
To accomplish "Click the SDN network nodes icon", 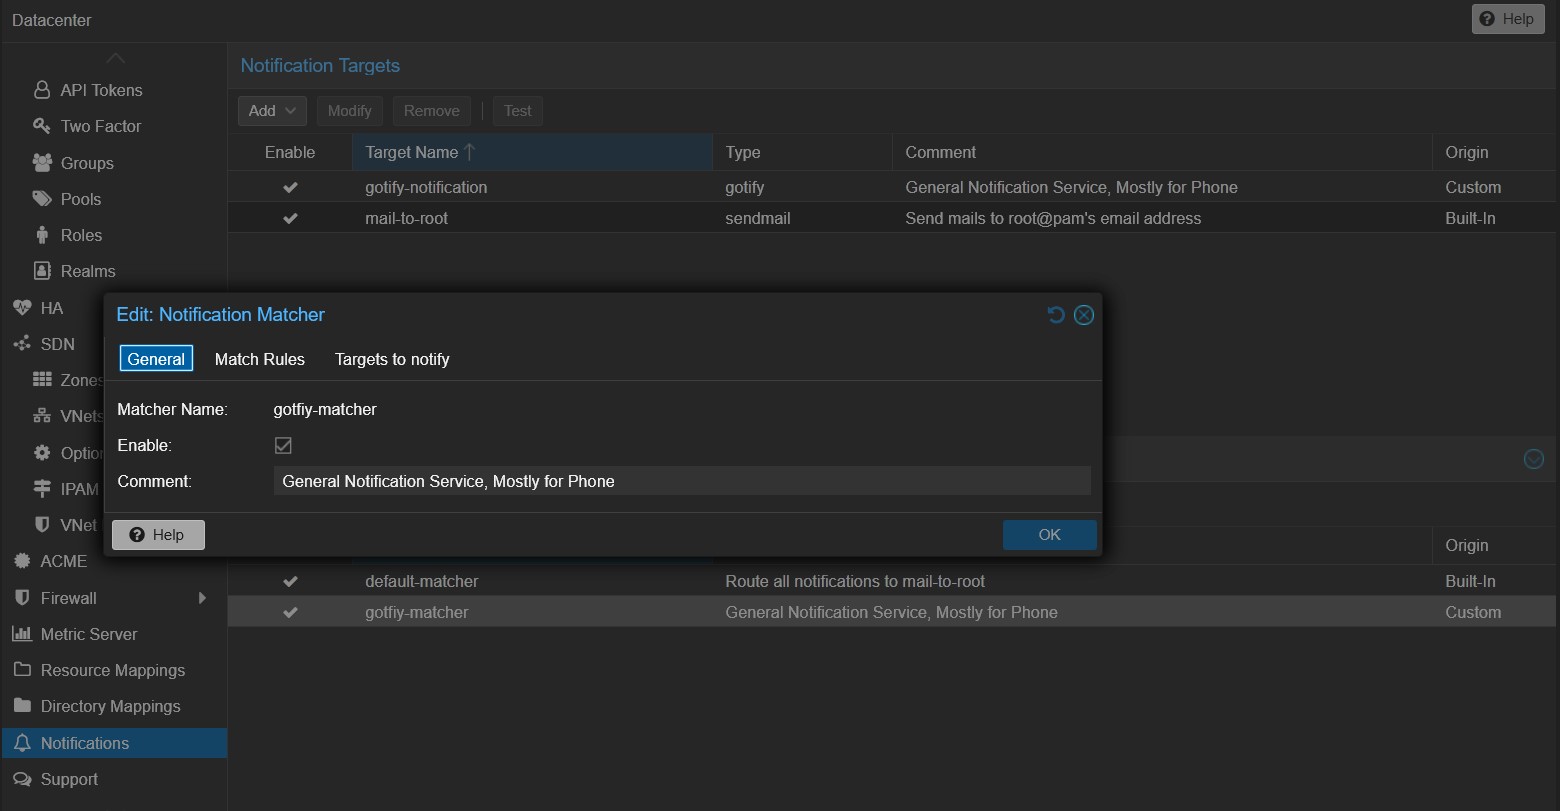I will coord(22,344).
